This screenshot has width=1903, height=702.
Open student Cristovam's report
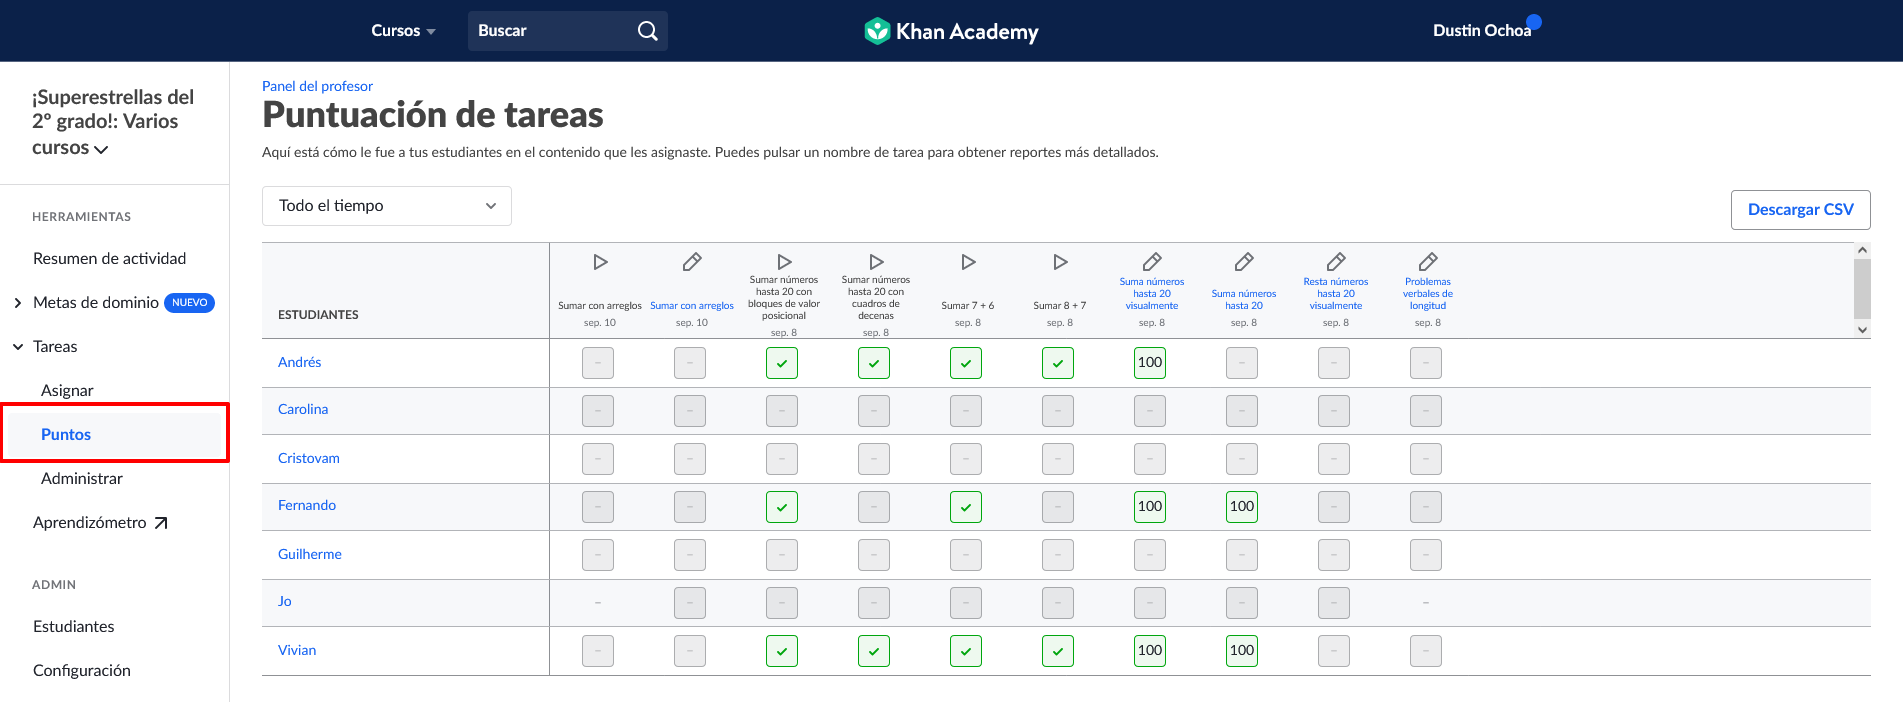click(x=309, y=458)
